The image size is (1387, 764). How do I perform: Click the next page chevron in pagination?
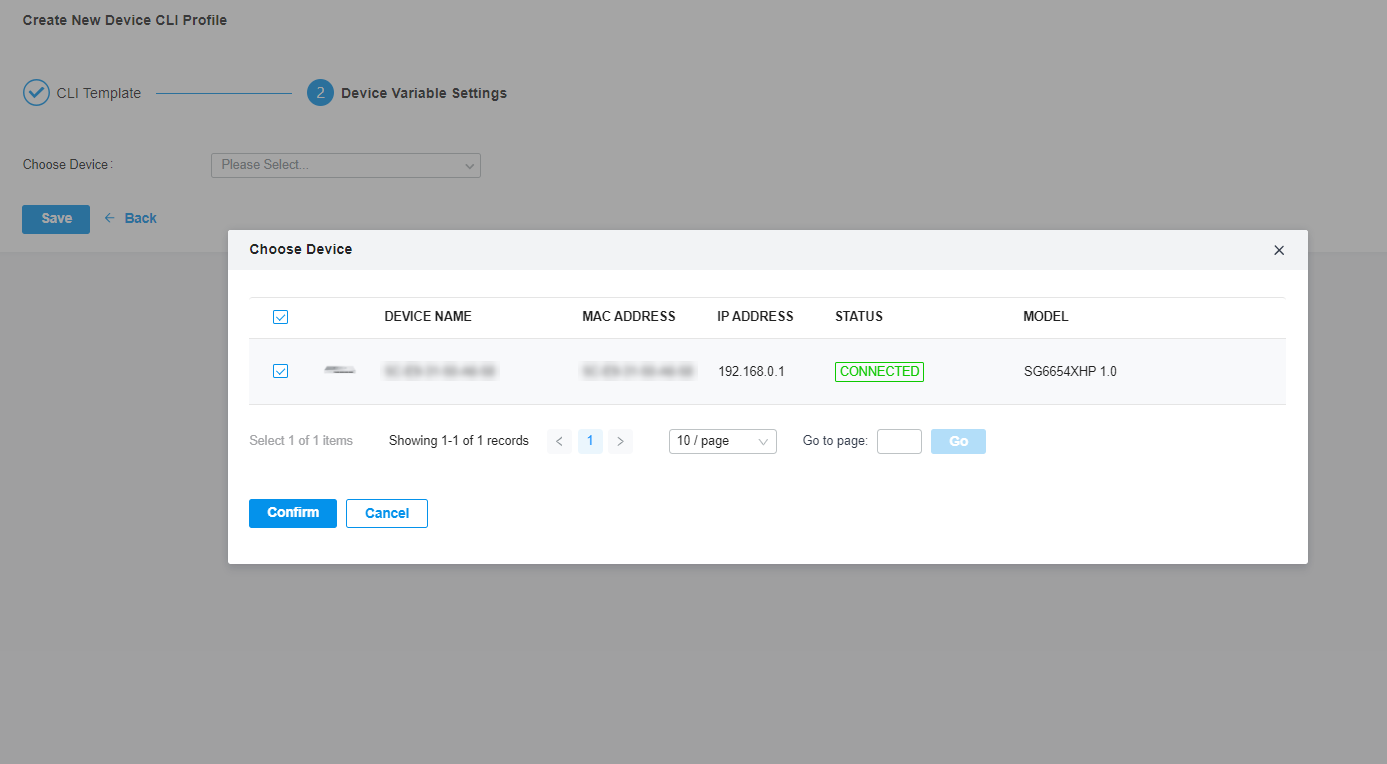[621, 441]
